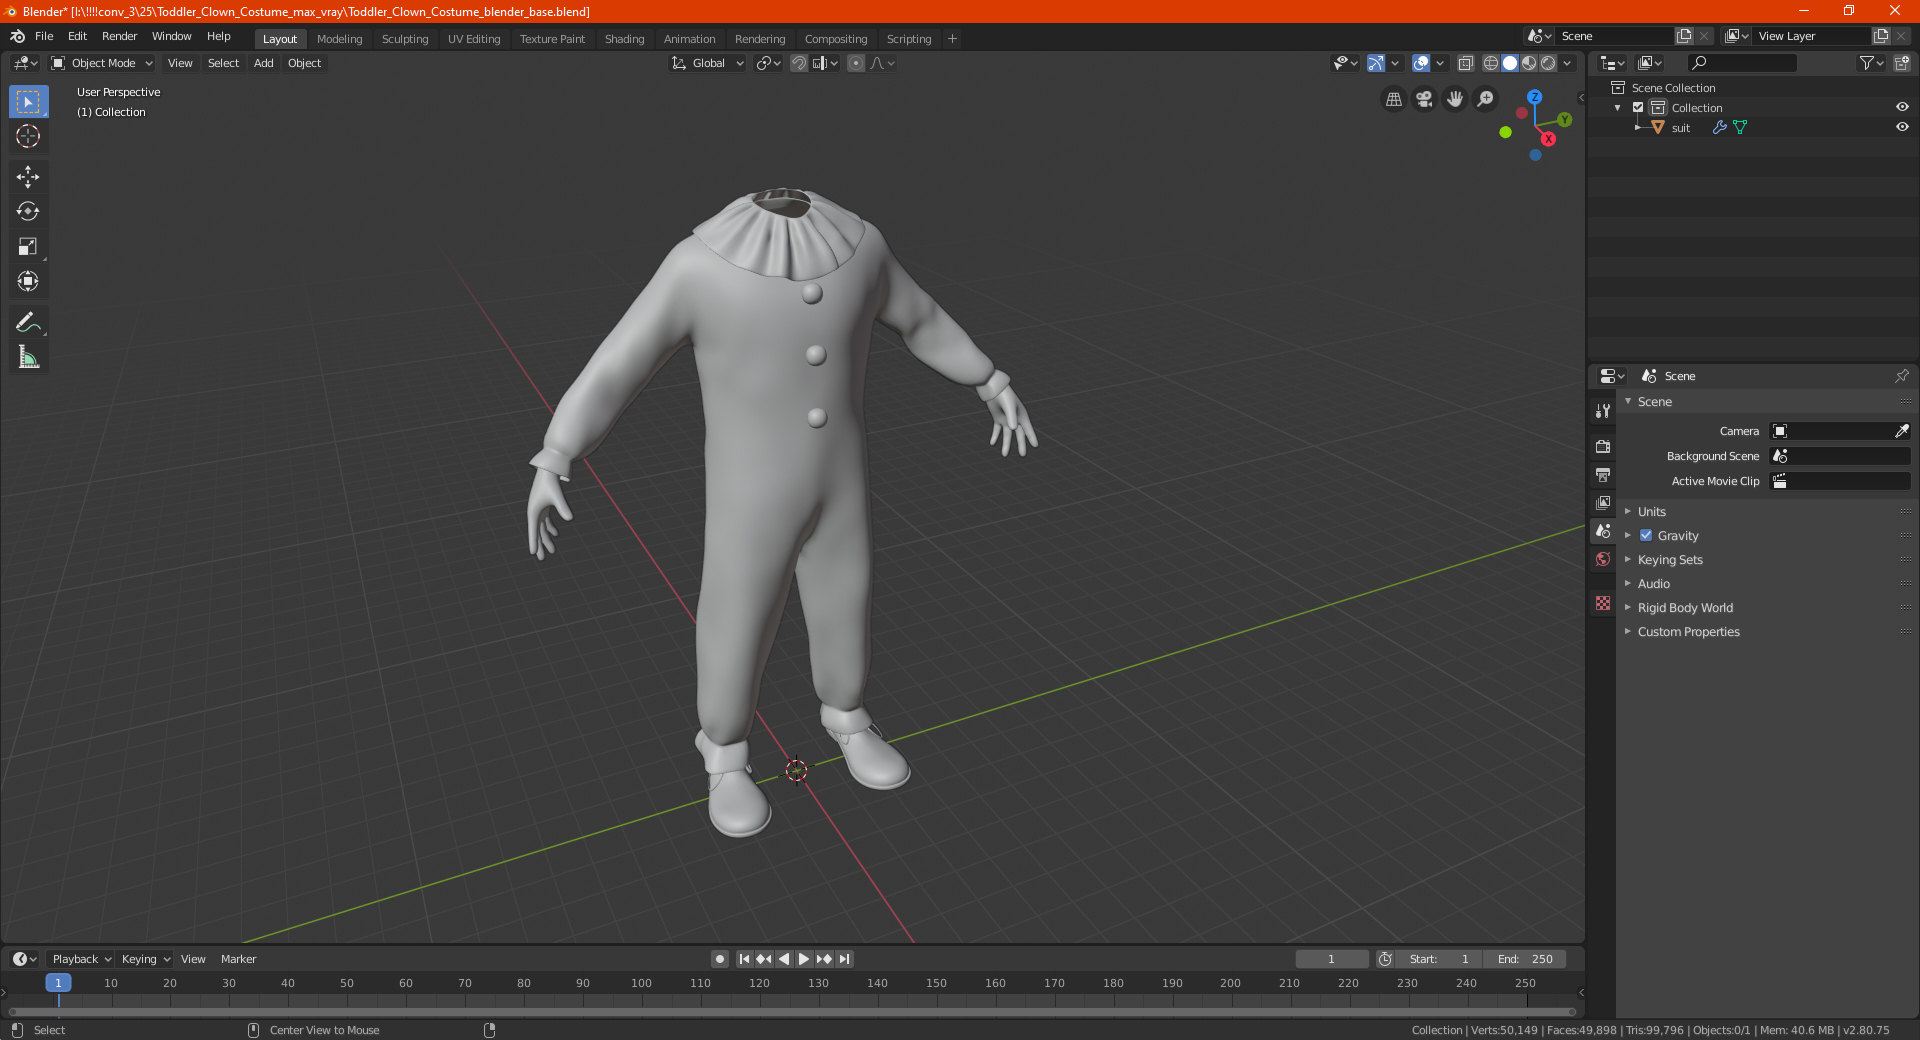Open the Render properties tab

coord(1603,446)
